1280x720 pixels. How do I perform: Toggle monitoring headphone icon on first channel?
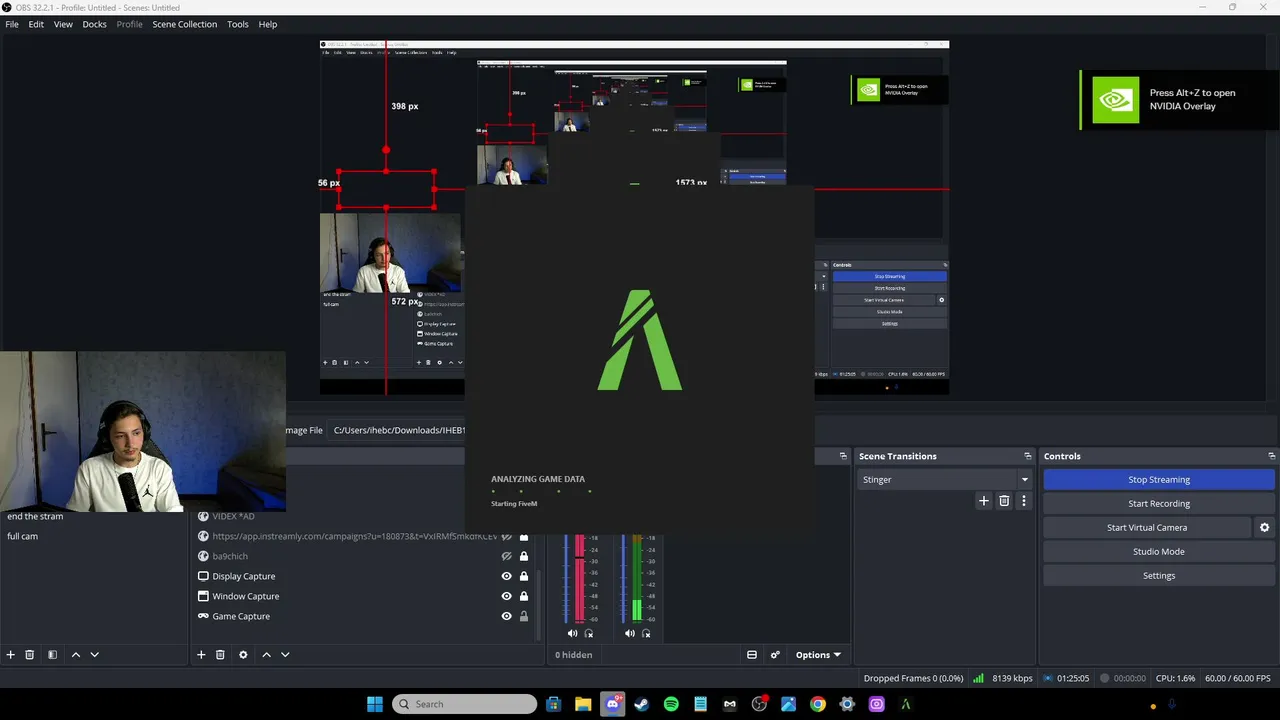click(588, 633)
